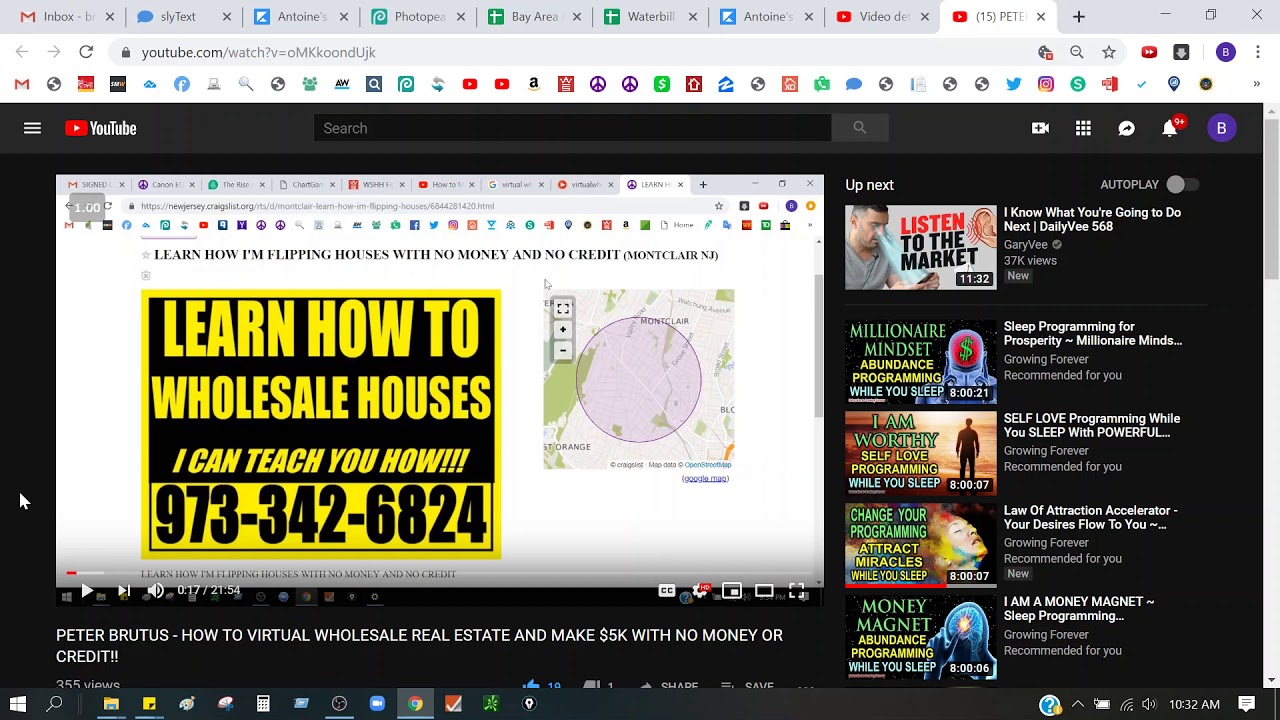Screen dimensions: 1280x720
Task: Open the Millionaire Mindset thumbnail
Action: coord(921,361)
